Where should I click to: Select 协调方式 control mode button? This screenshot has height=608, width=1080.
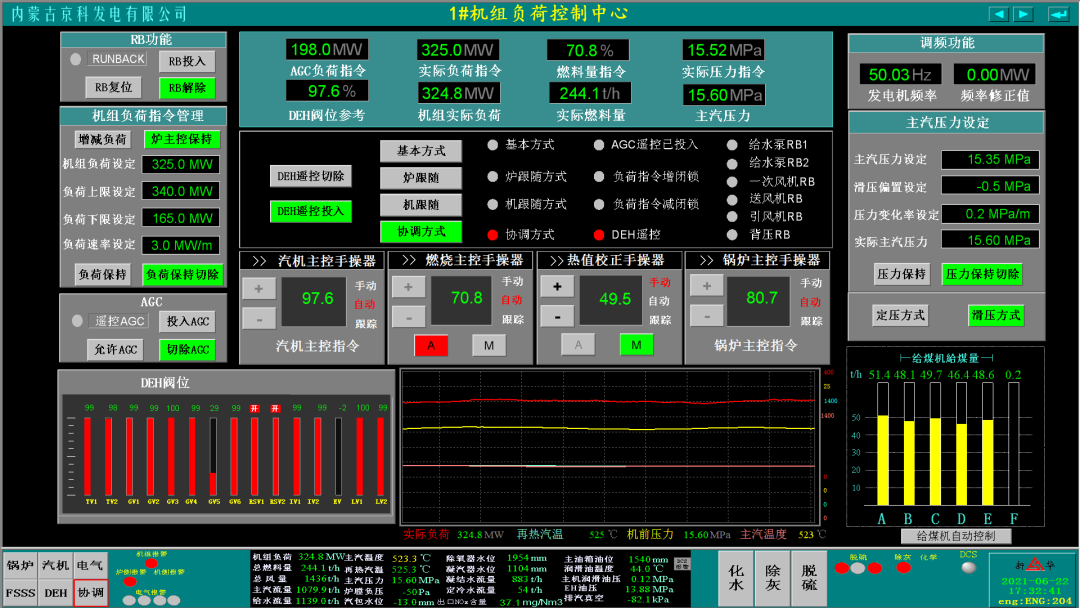click(420, 232)
